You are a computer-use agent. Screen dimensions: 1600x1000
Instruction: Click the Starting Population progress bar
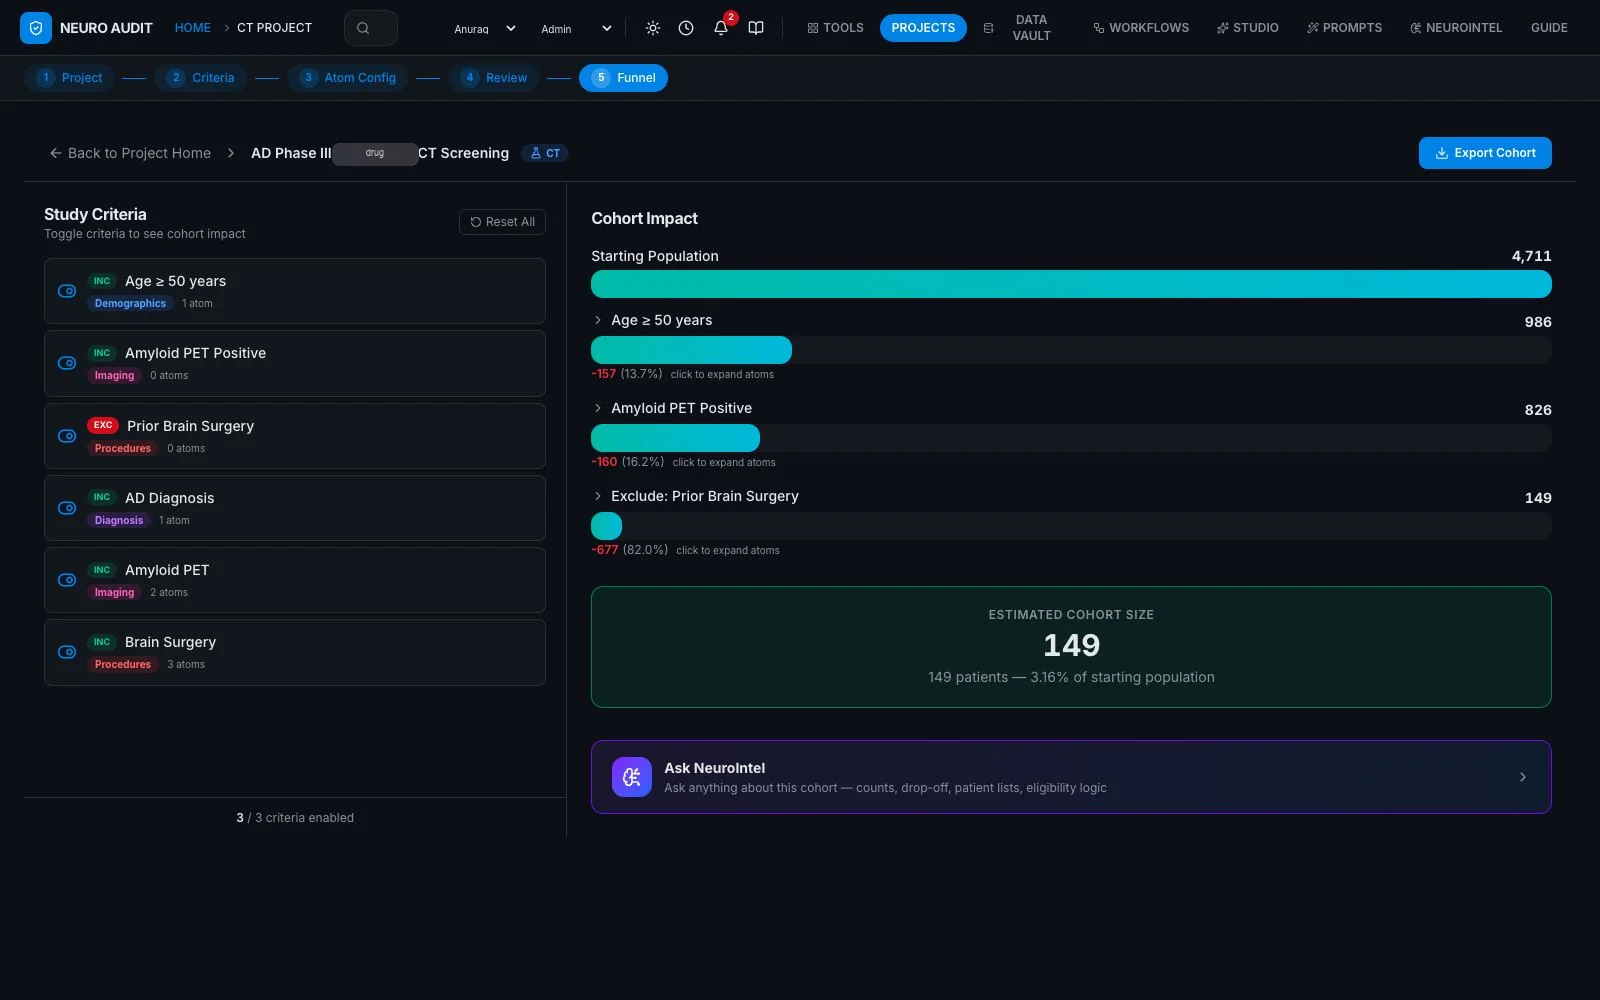1071,284
